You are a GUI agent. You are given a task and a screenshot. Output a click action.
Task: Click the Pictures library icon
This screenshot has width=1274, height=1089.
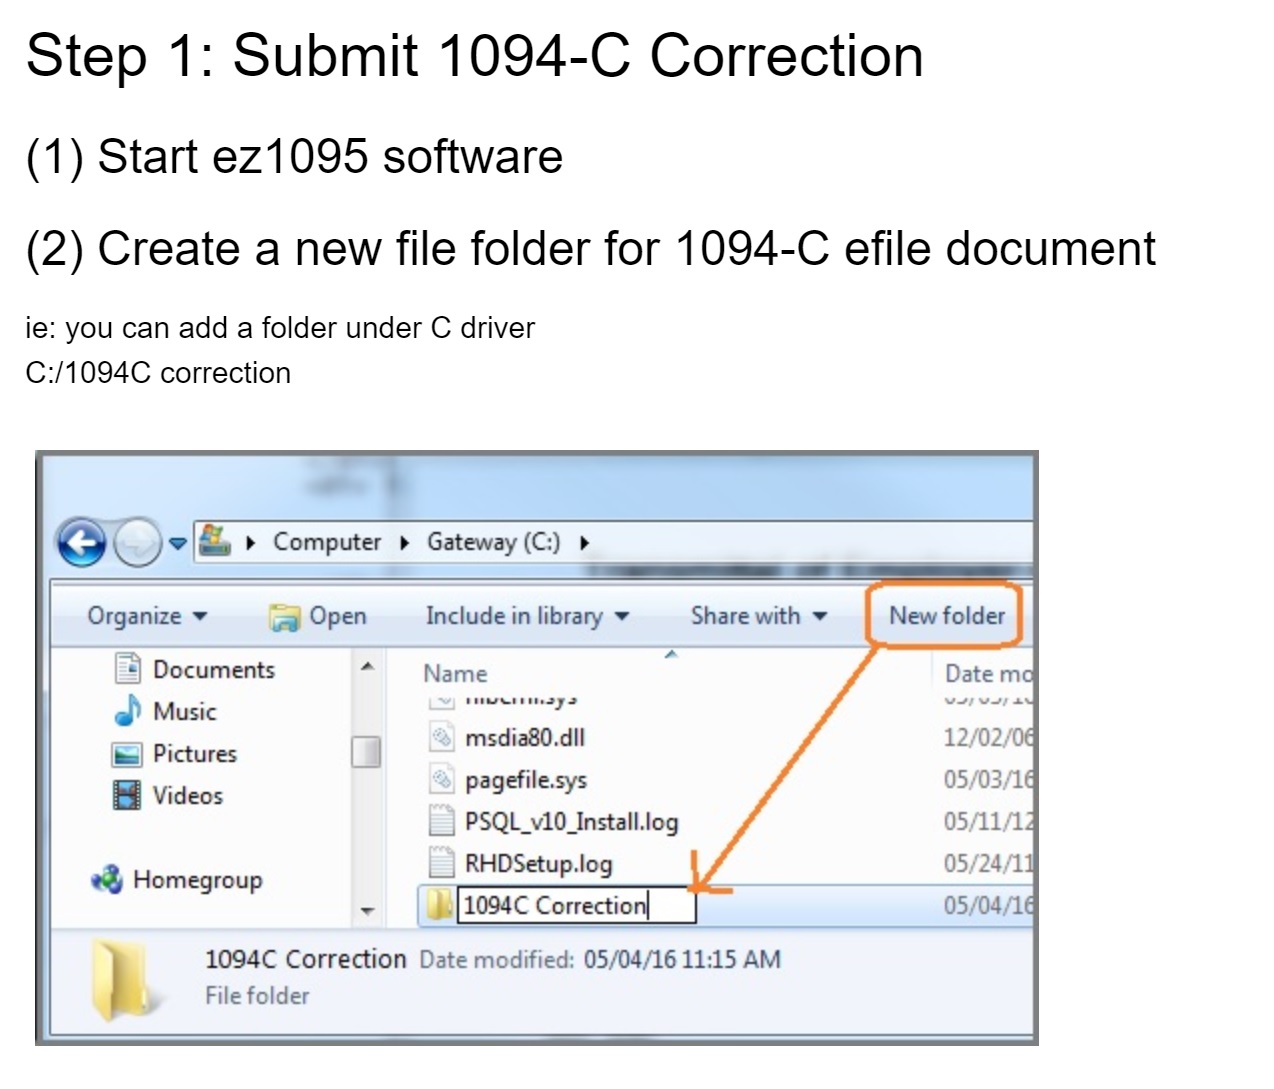click(126, 754)
